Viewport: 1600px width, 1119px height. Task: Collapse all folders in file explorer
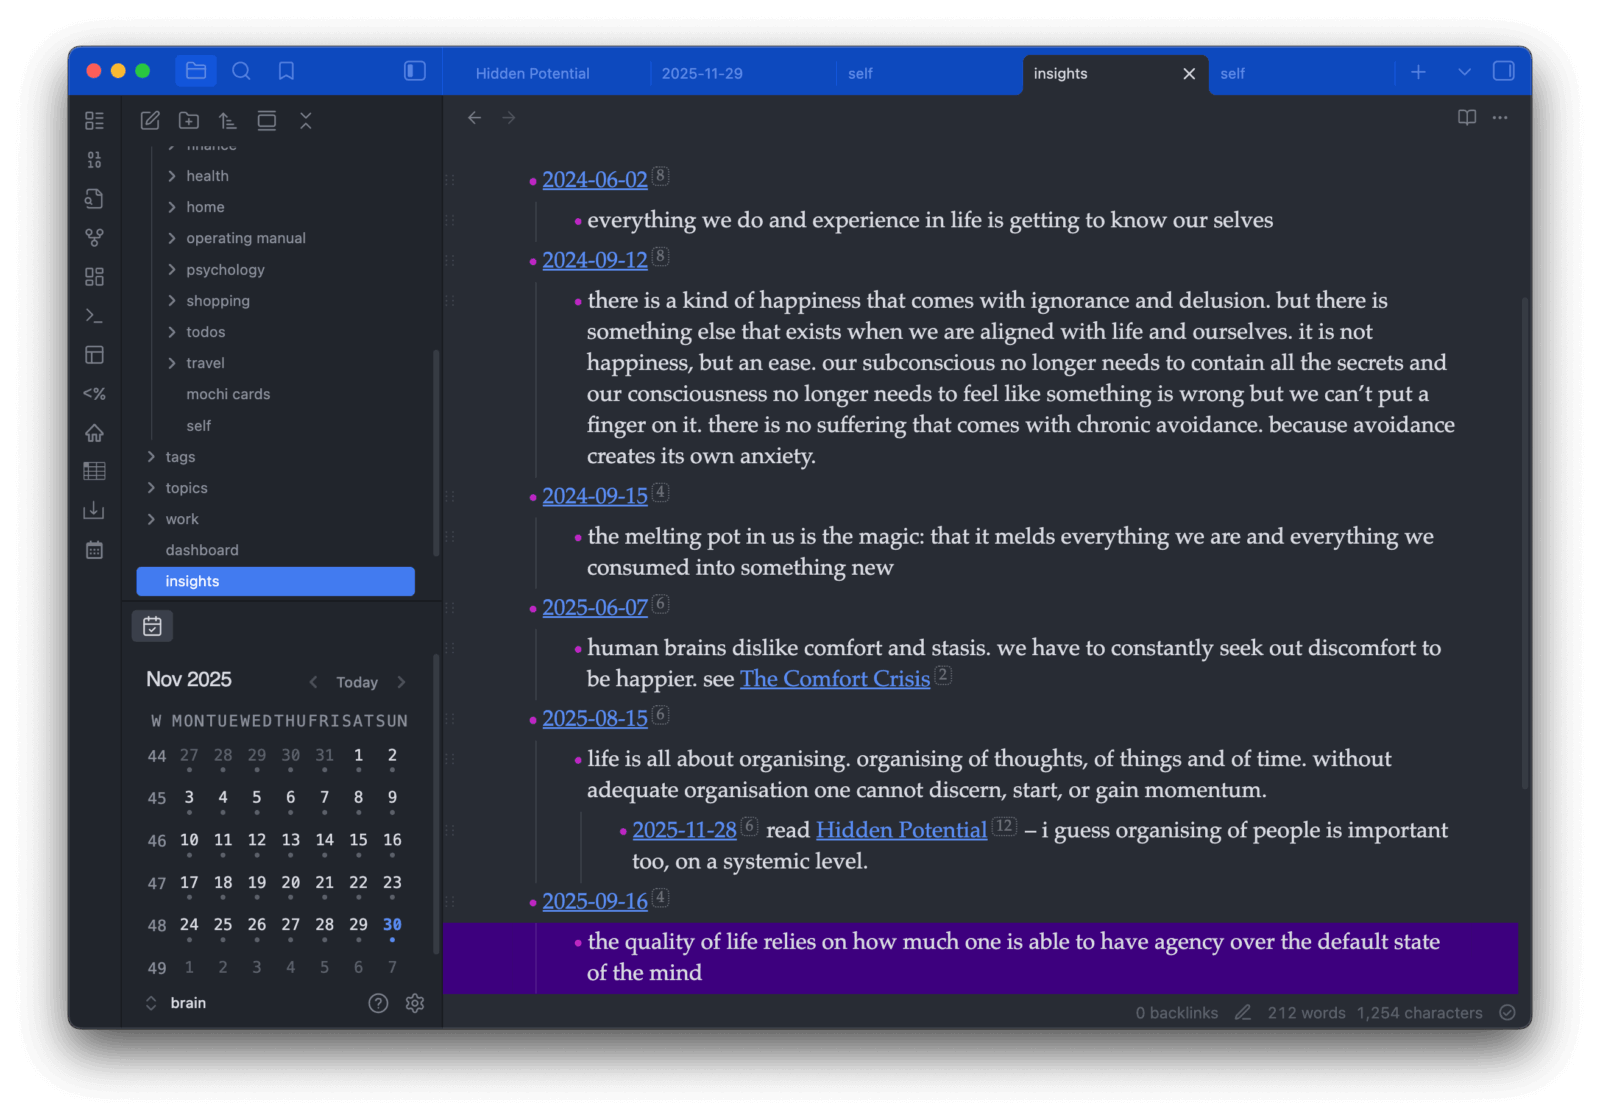pyautogui.click(x=306, y=121)
